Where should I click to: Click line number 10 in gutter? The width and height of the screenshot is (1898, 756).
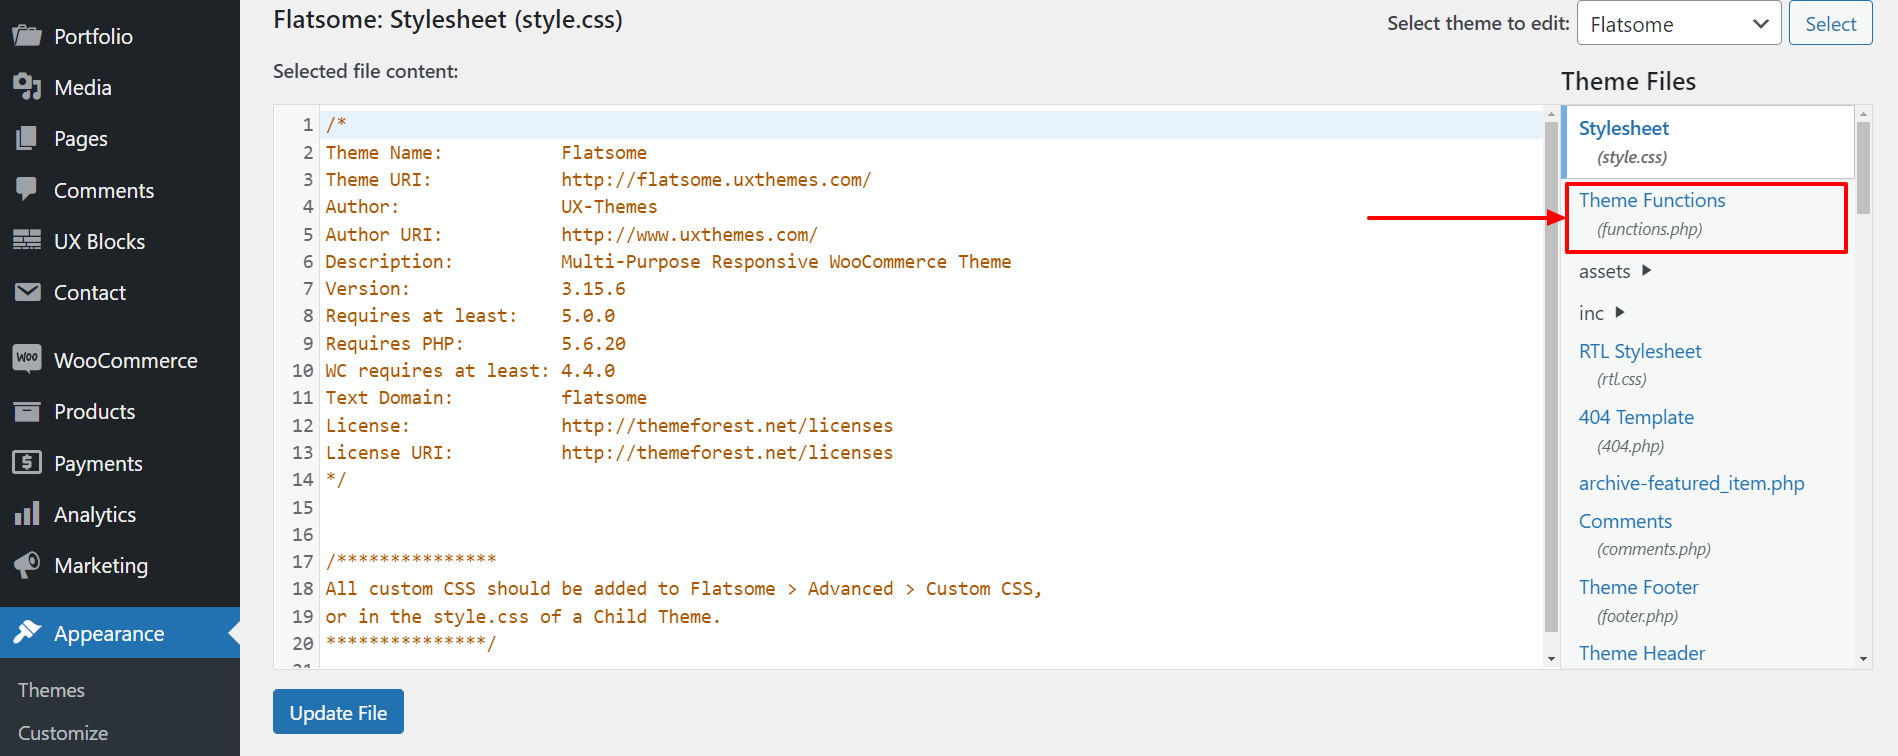click(302, 370)
